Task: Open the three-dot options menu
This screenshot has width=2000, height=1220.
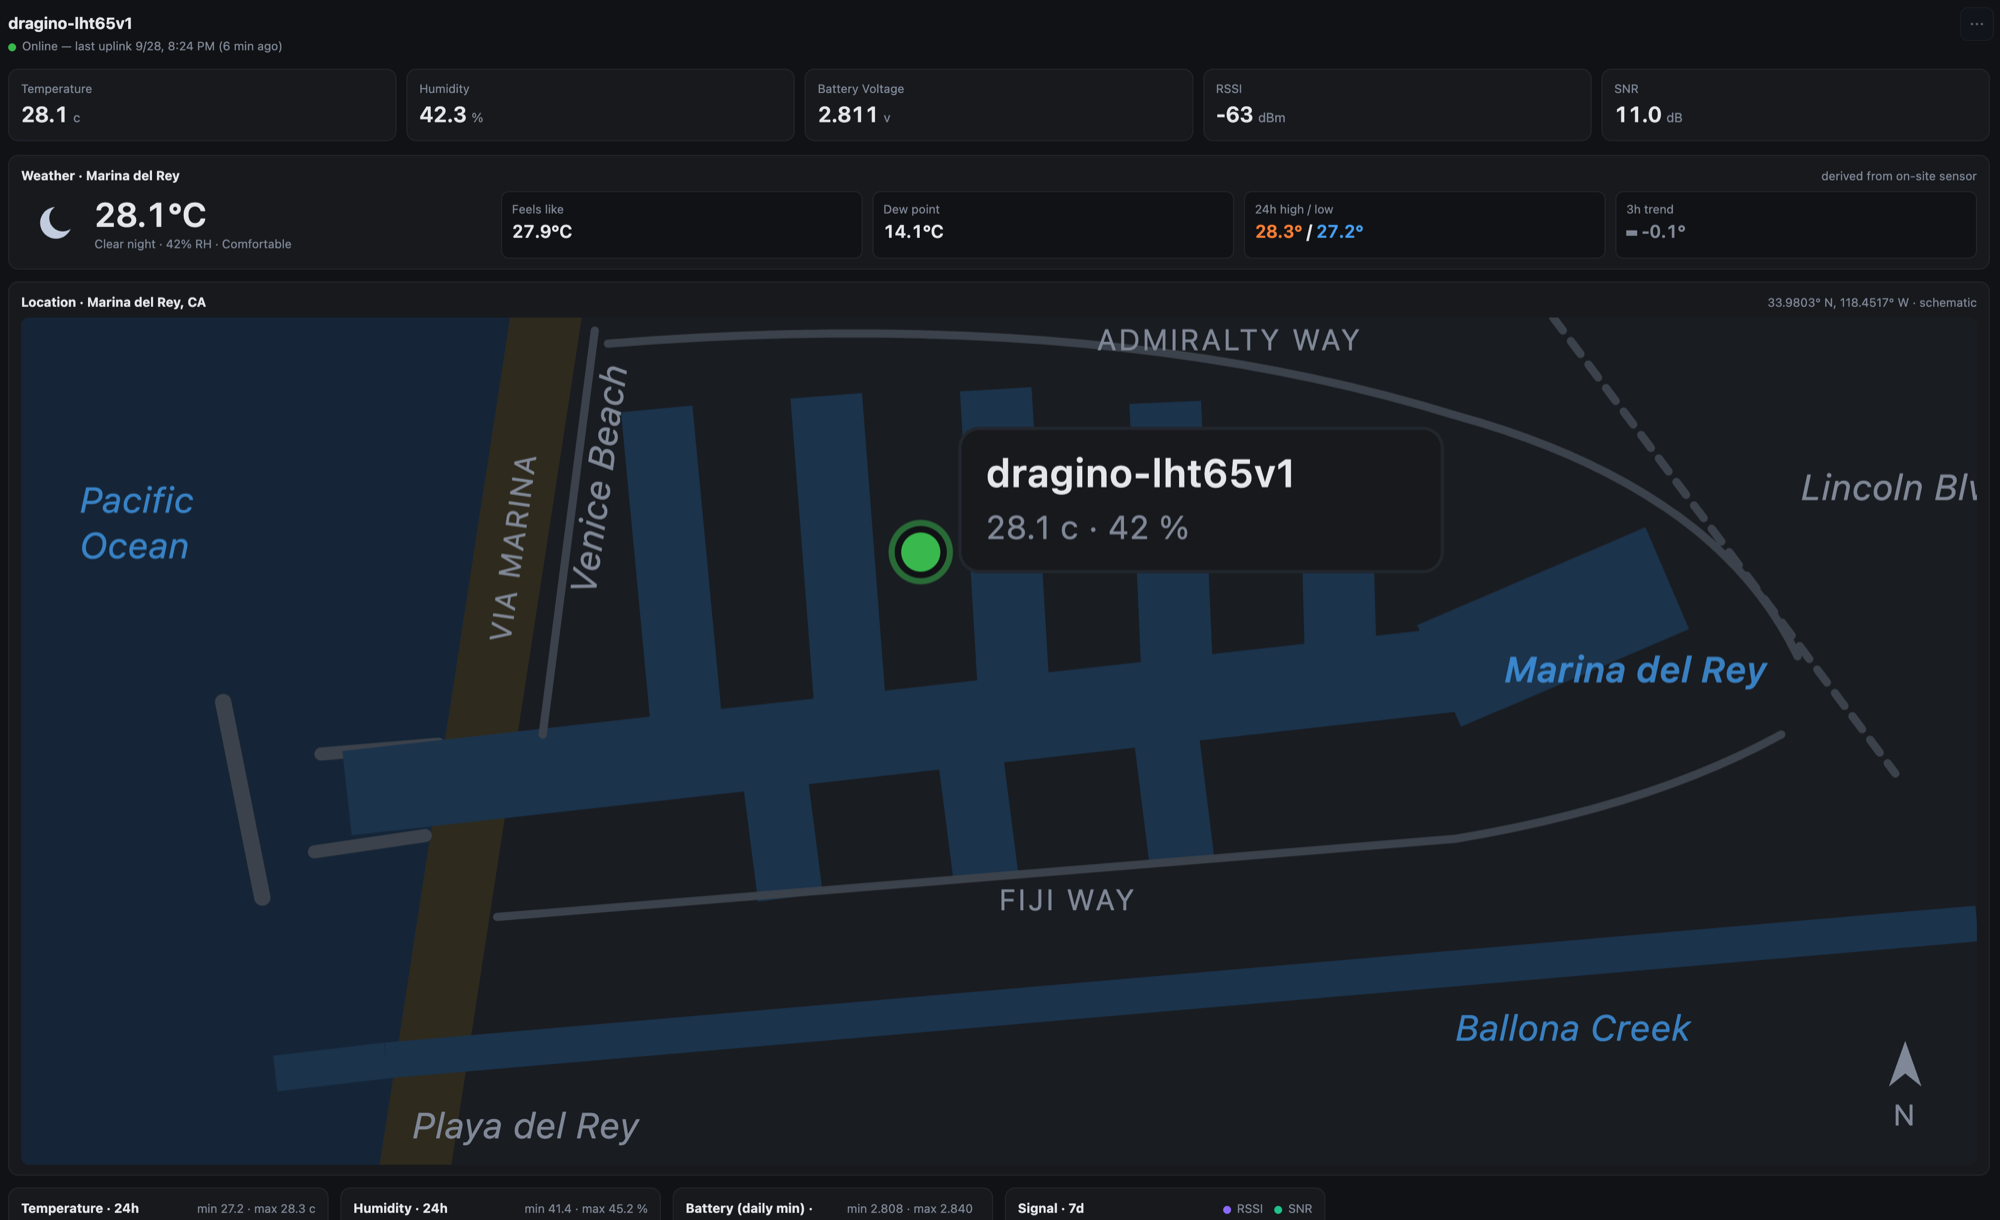Action: 1976,24
